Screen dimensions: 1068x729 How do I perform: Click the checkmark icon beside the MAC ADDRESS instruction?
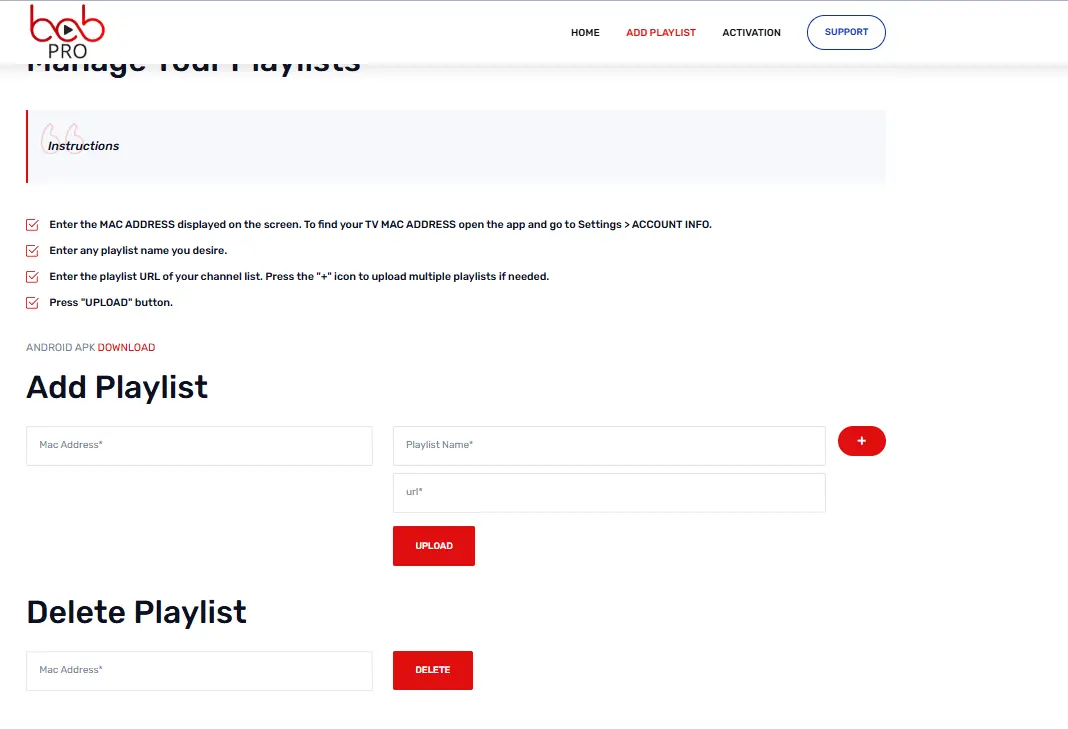click(x=33, y=225)
